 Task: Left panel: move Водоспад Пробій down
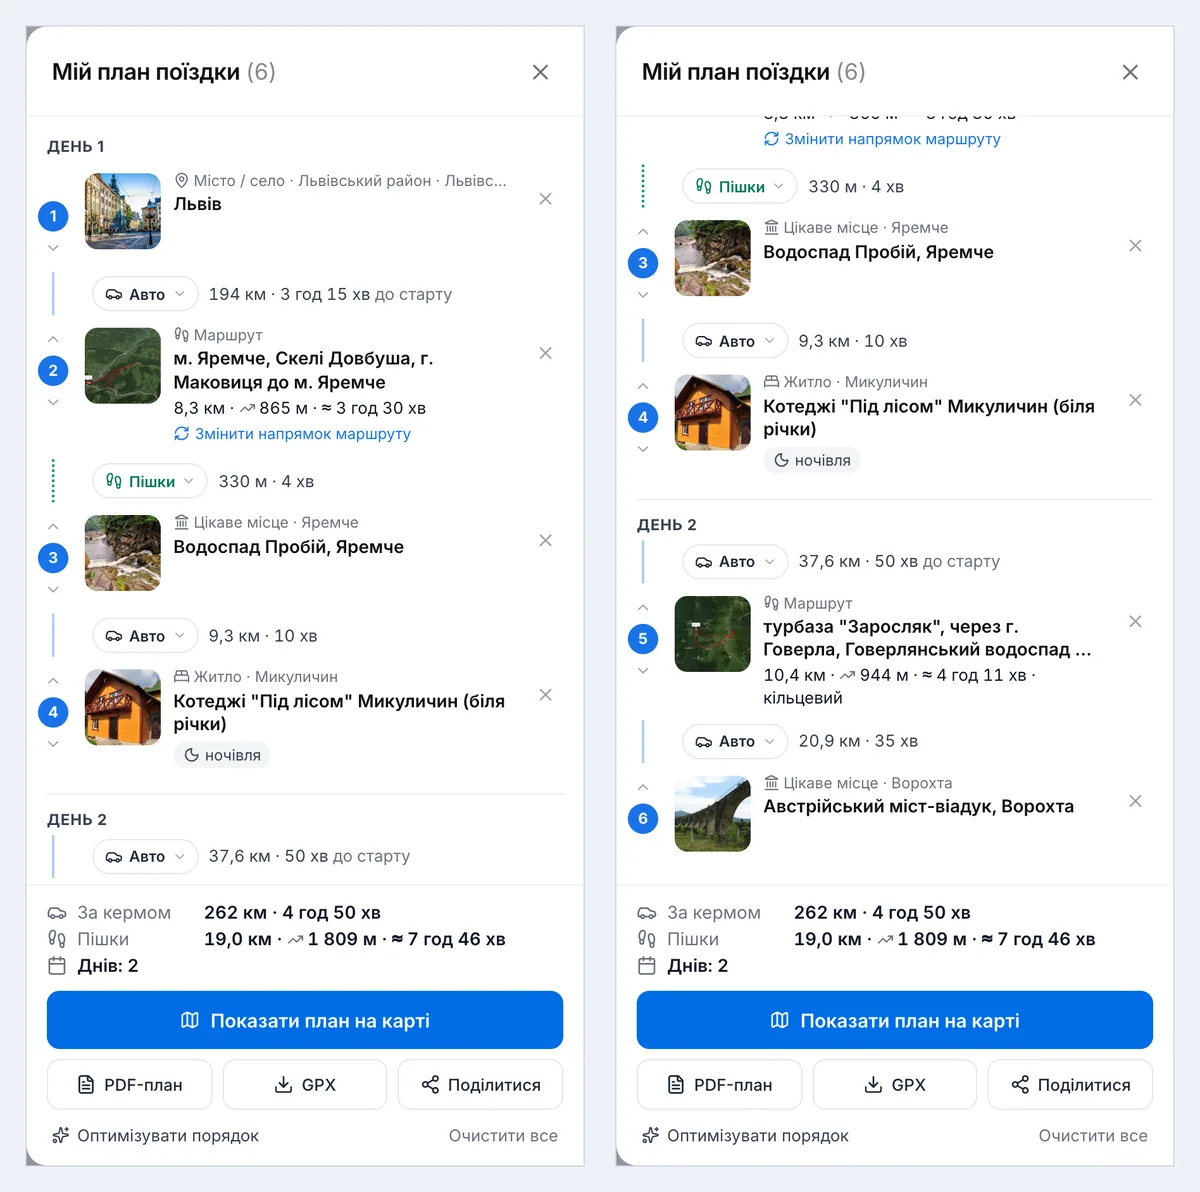coord(53,590)
